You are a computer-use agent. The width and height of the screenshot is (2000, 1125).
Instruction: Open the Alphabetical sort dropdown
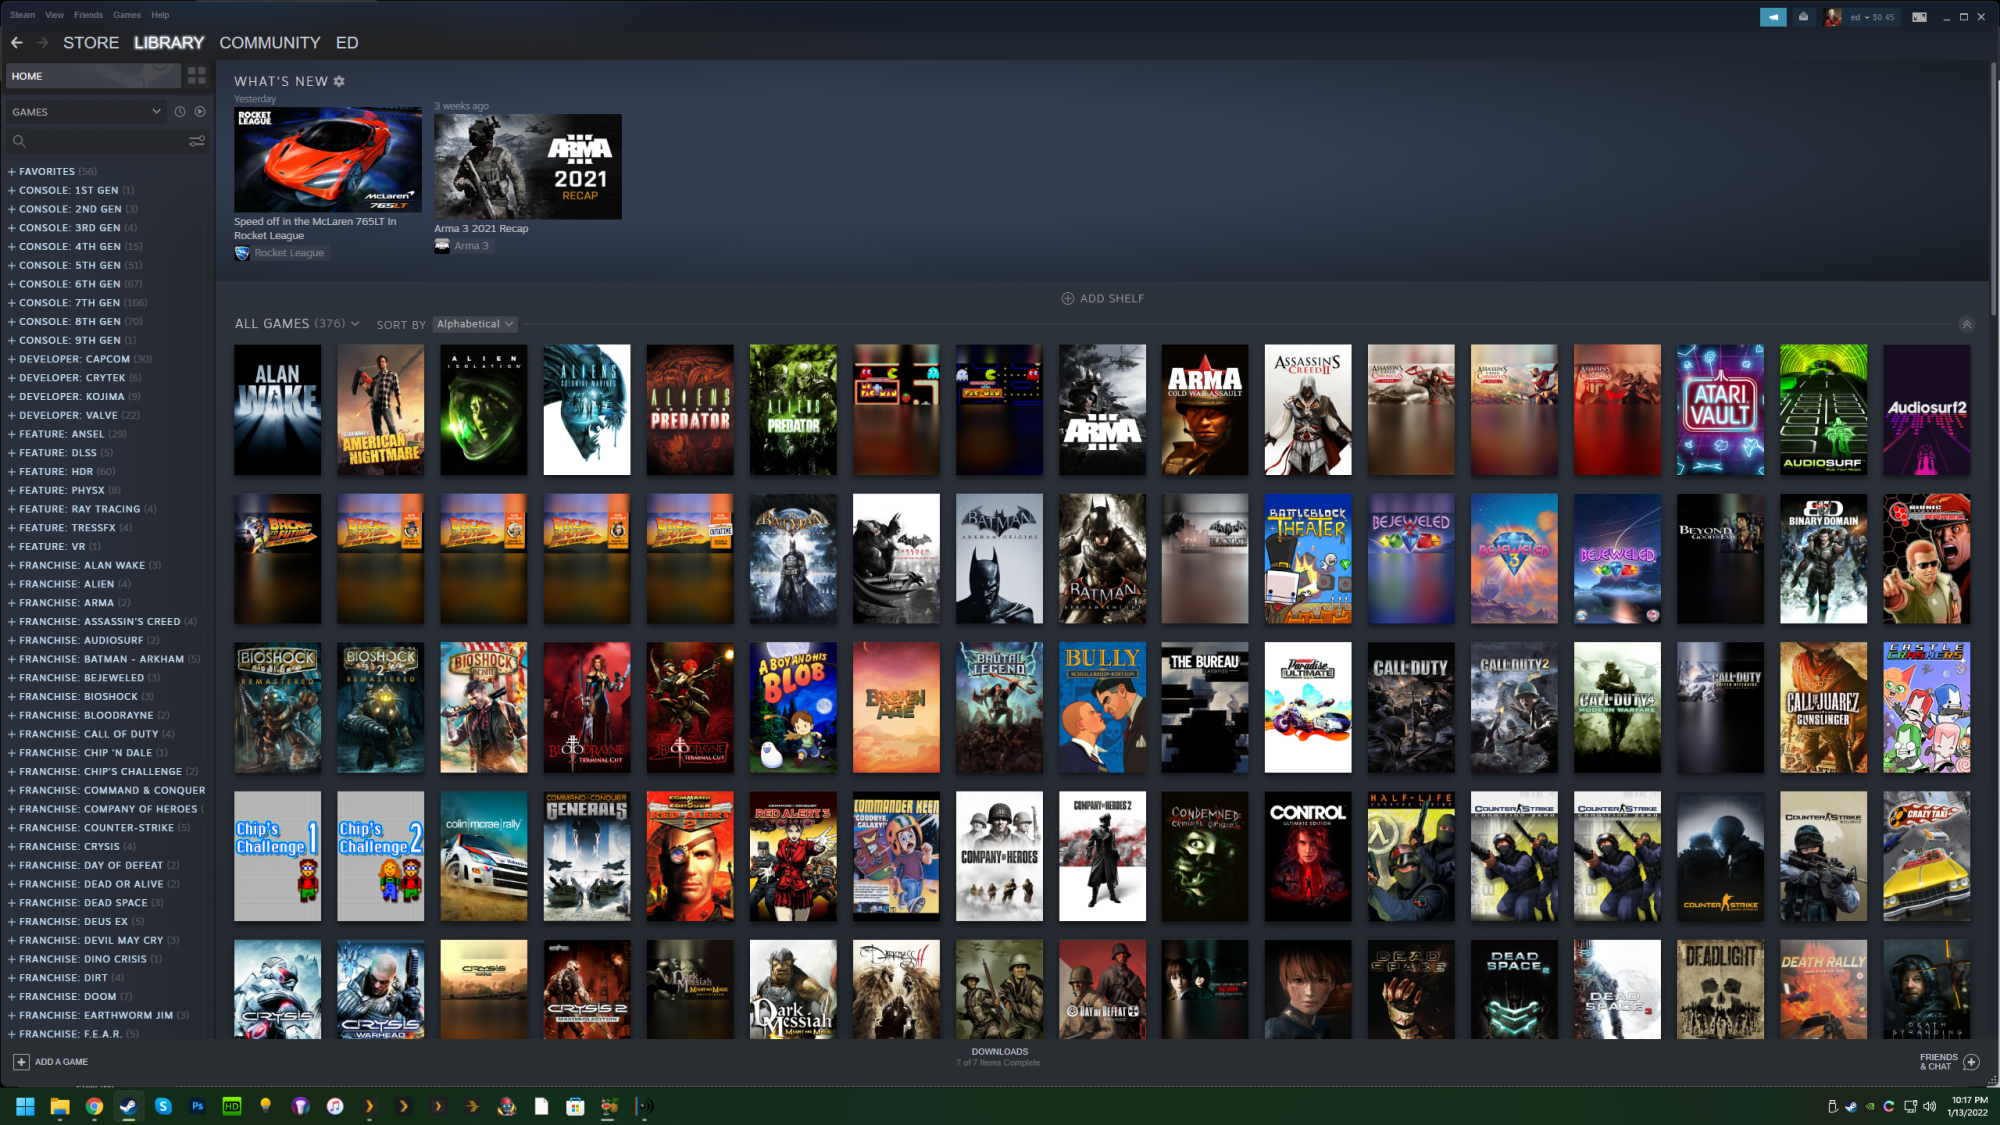click(x=475, y=324)
